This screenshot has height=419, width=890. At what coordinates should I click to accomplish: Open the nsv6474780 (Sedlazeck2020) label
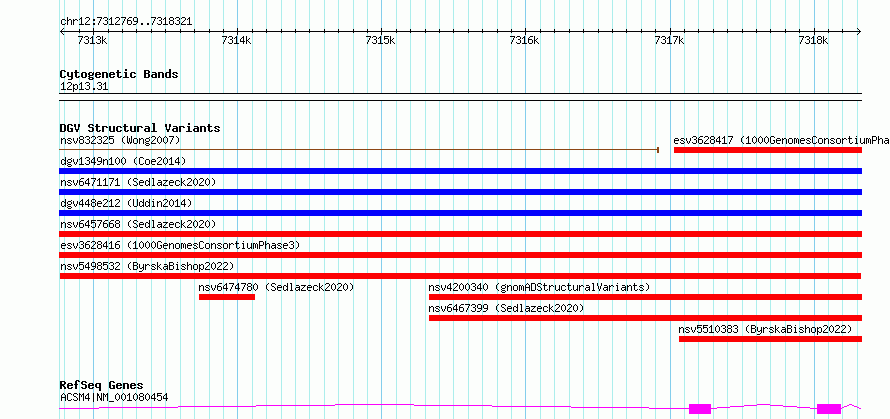[x=276, y=287]
